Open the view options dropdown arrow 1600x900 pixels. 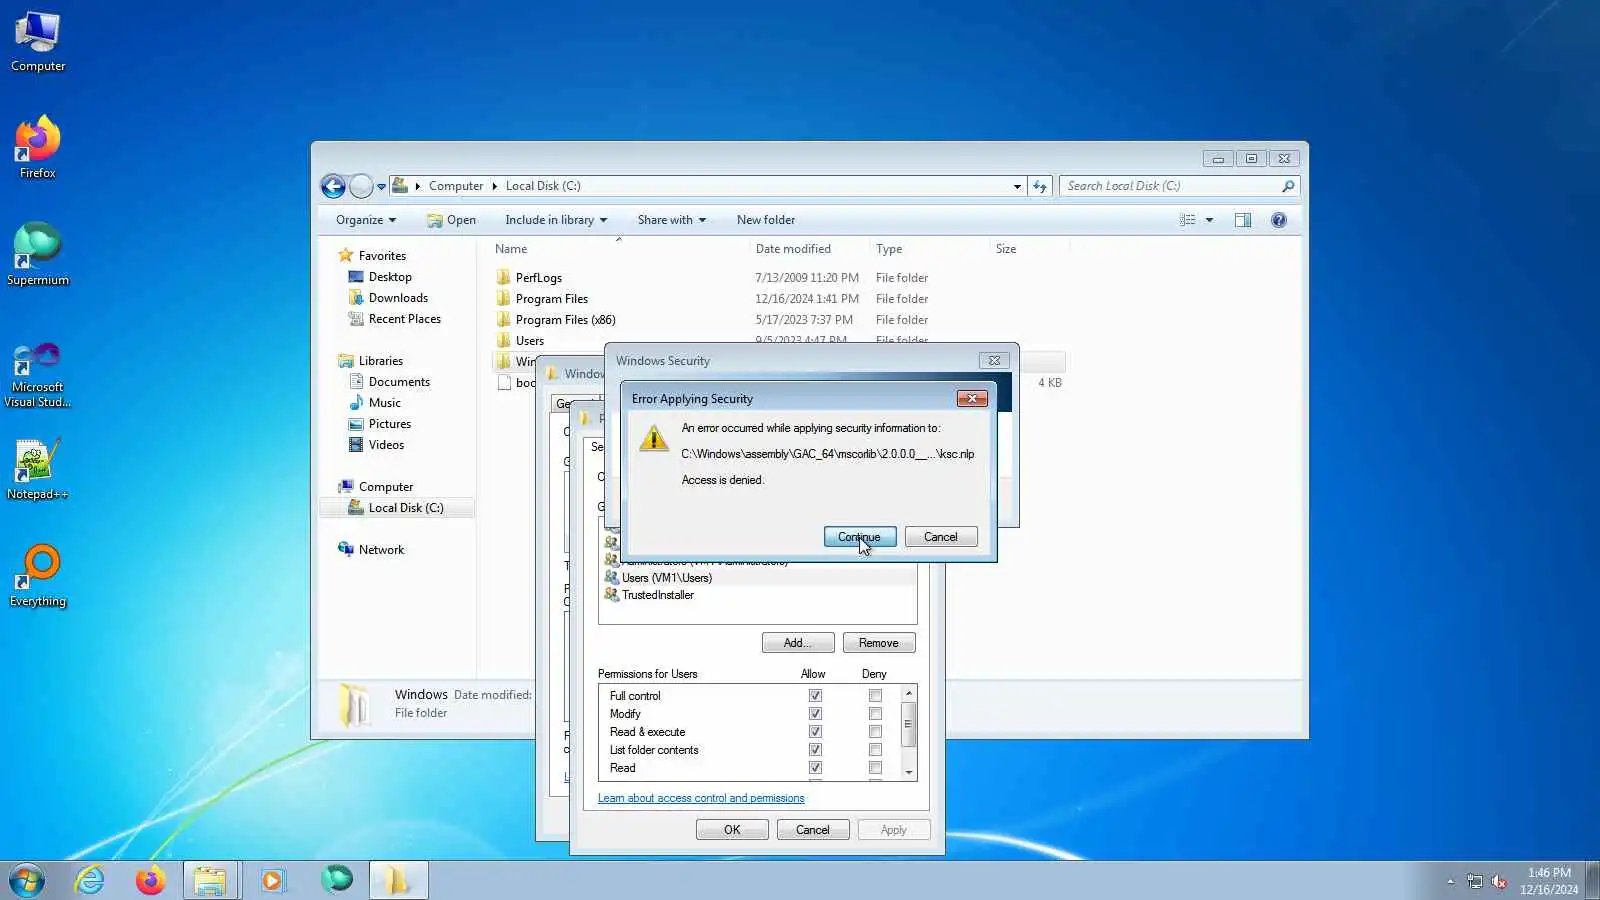(x=1209, y=220)
